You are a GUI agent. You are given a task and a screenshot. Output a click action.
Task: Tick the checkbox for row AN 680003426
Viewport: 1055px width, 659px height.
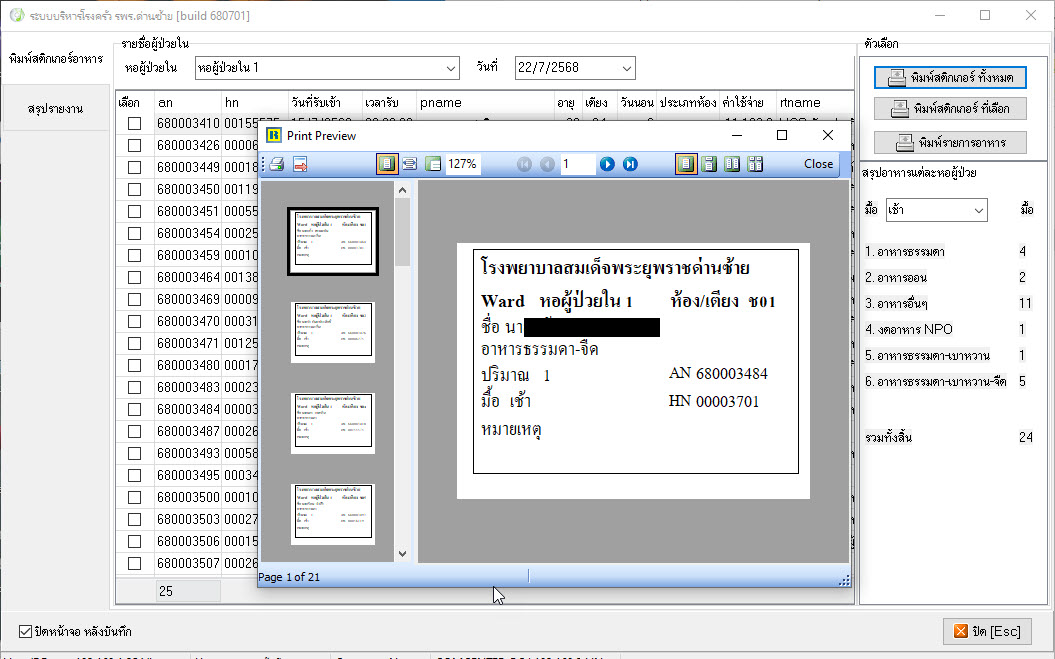(x=134, y=145)
